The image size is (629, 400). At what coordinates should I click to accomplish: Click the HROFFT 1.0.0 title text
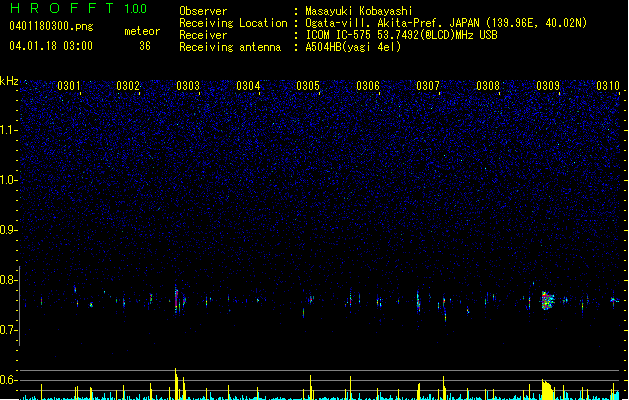pyautogui.click(x=78, y=8)
